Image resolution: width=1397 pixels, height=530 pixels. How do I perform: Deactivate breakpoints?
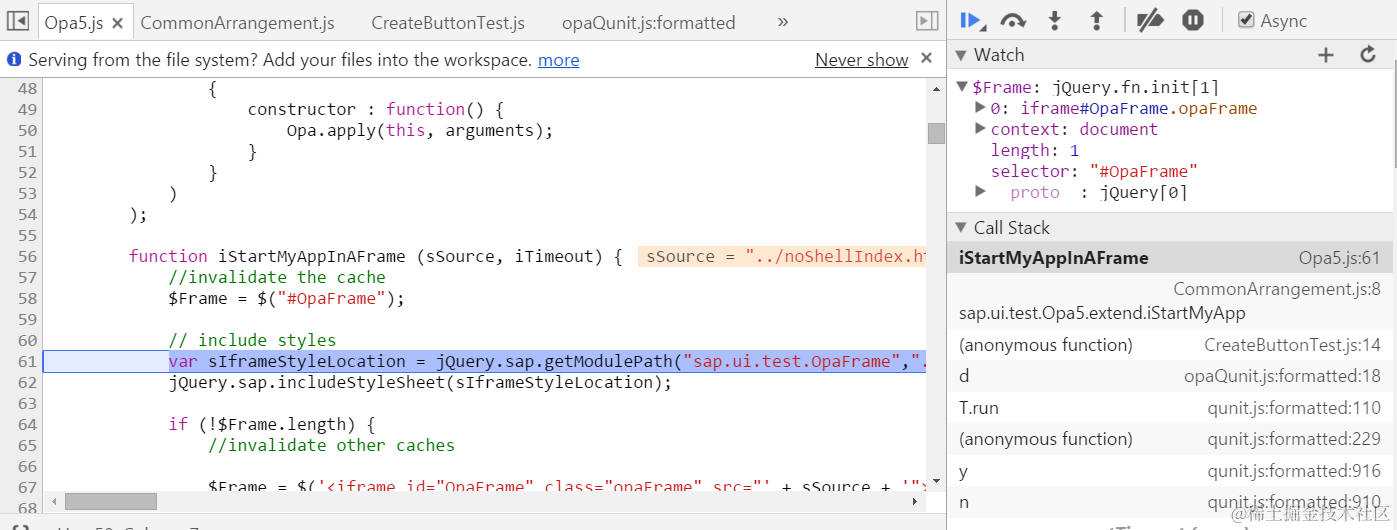coord(1151,20)
